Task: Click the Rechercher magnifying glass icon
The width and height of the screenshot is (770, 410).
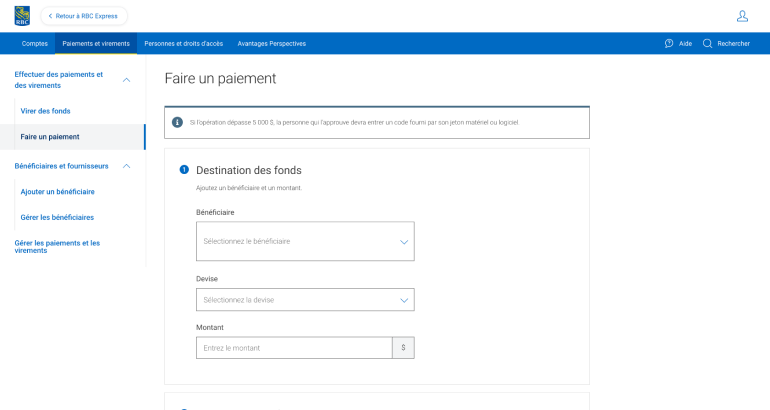Action: (708, 44)
